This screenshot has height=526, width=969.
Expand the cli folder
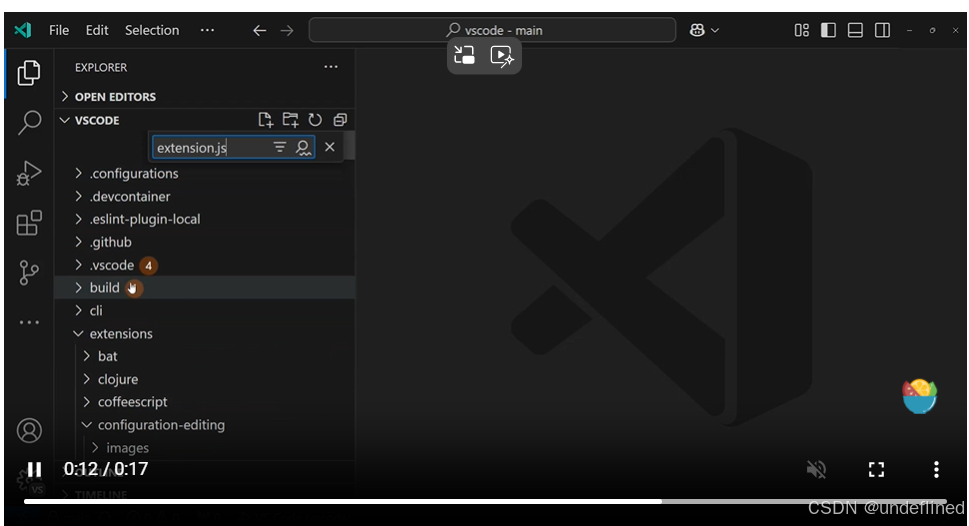(x=205, y=311)
